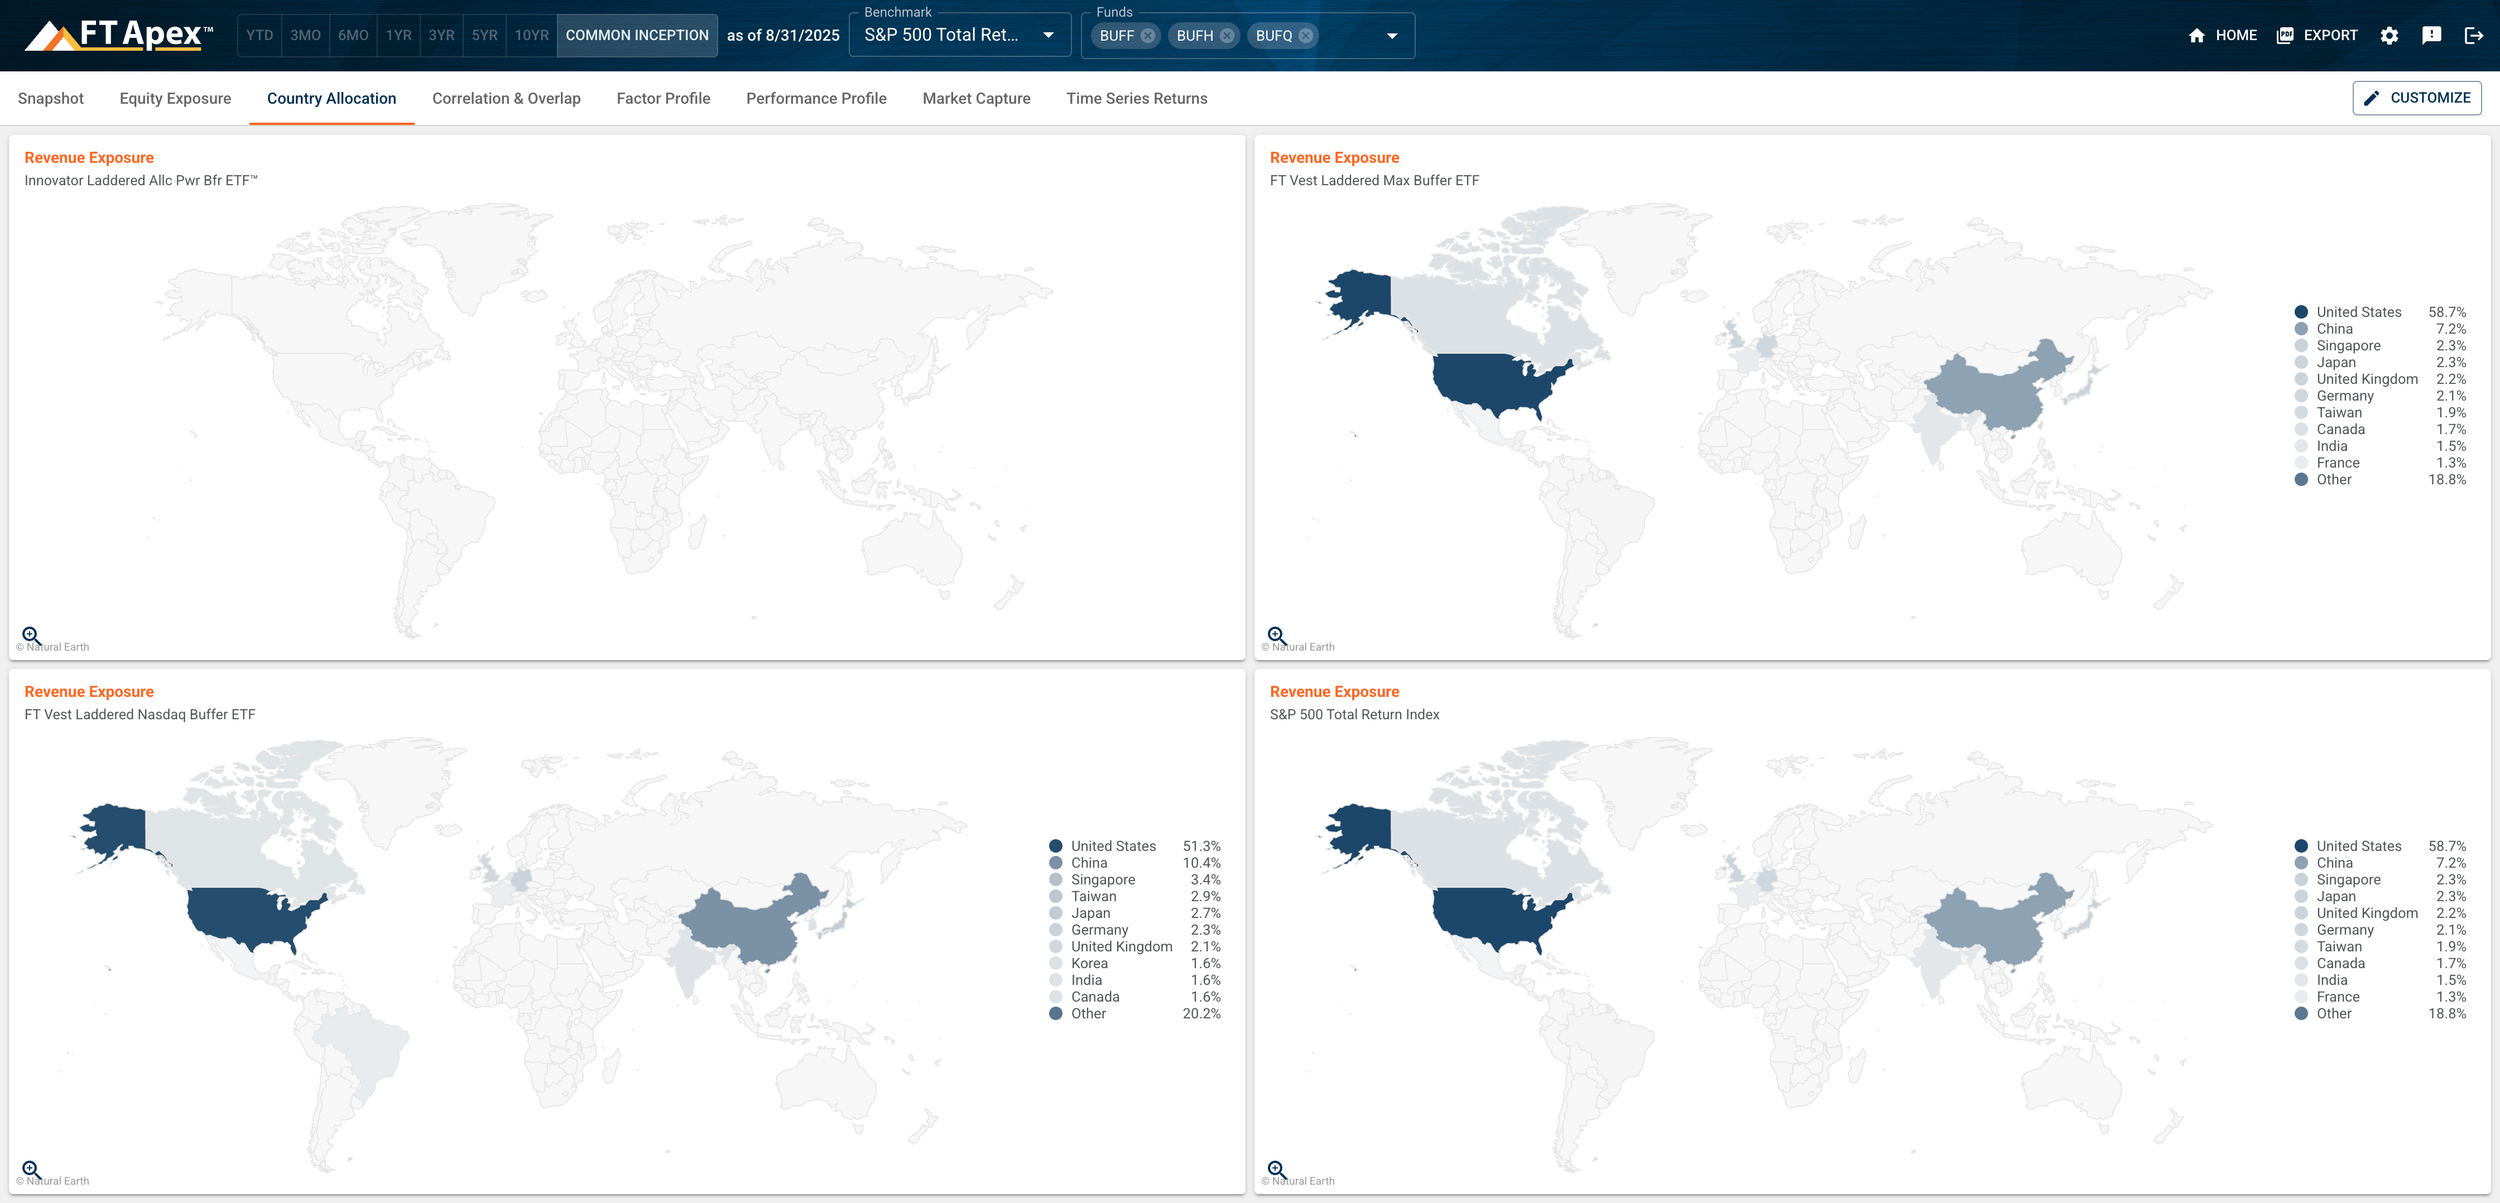Select the COMMON INCEPTION period

tap(637, 36)
